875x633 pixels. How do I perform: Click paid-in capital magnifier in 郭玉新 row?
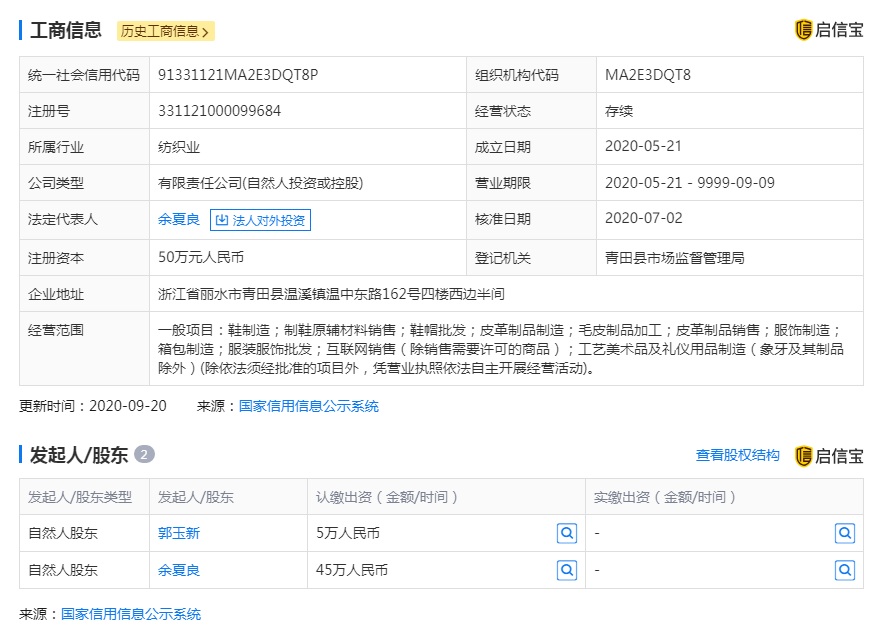point(845,533)
